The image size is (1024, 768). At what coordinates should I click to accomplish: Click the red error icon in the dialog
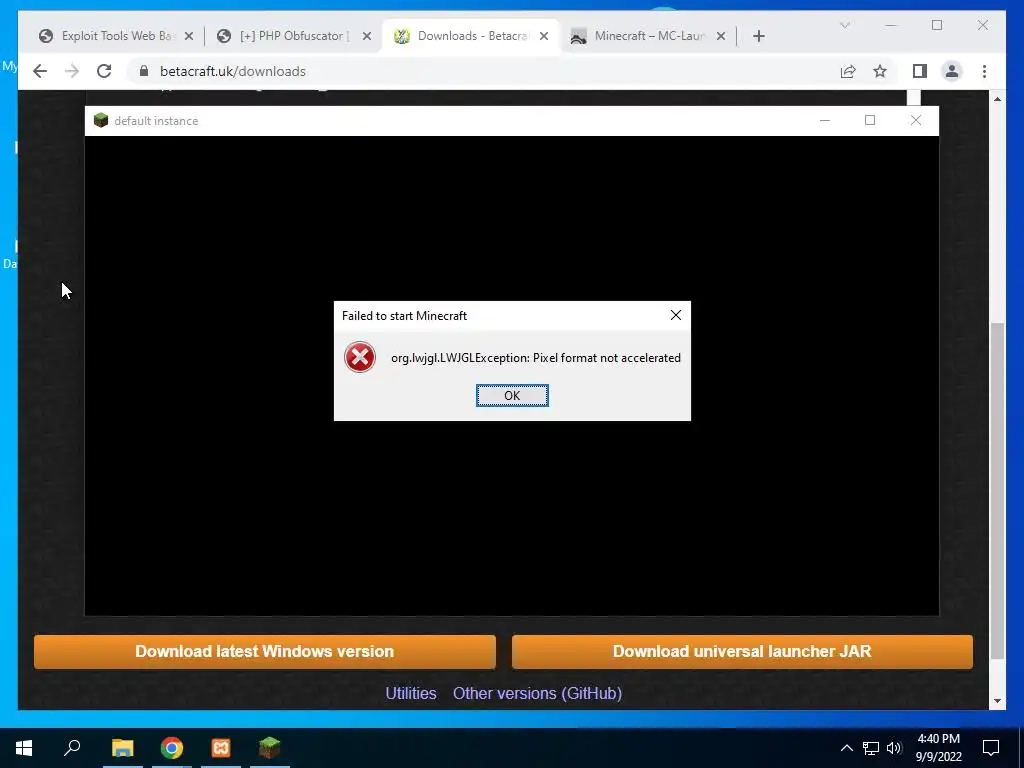tap(360, 357)
